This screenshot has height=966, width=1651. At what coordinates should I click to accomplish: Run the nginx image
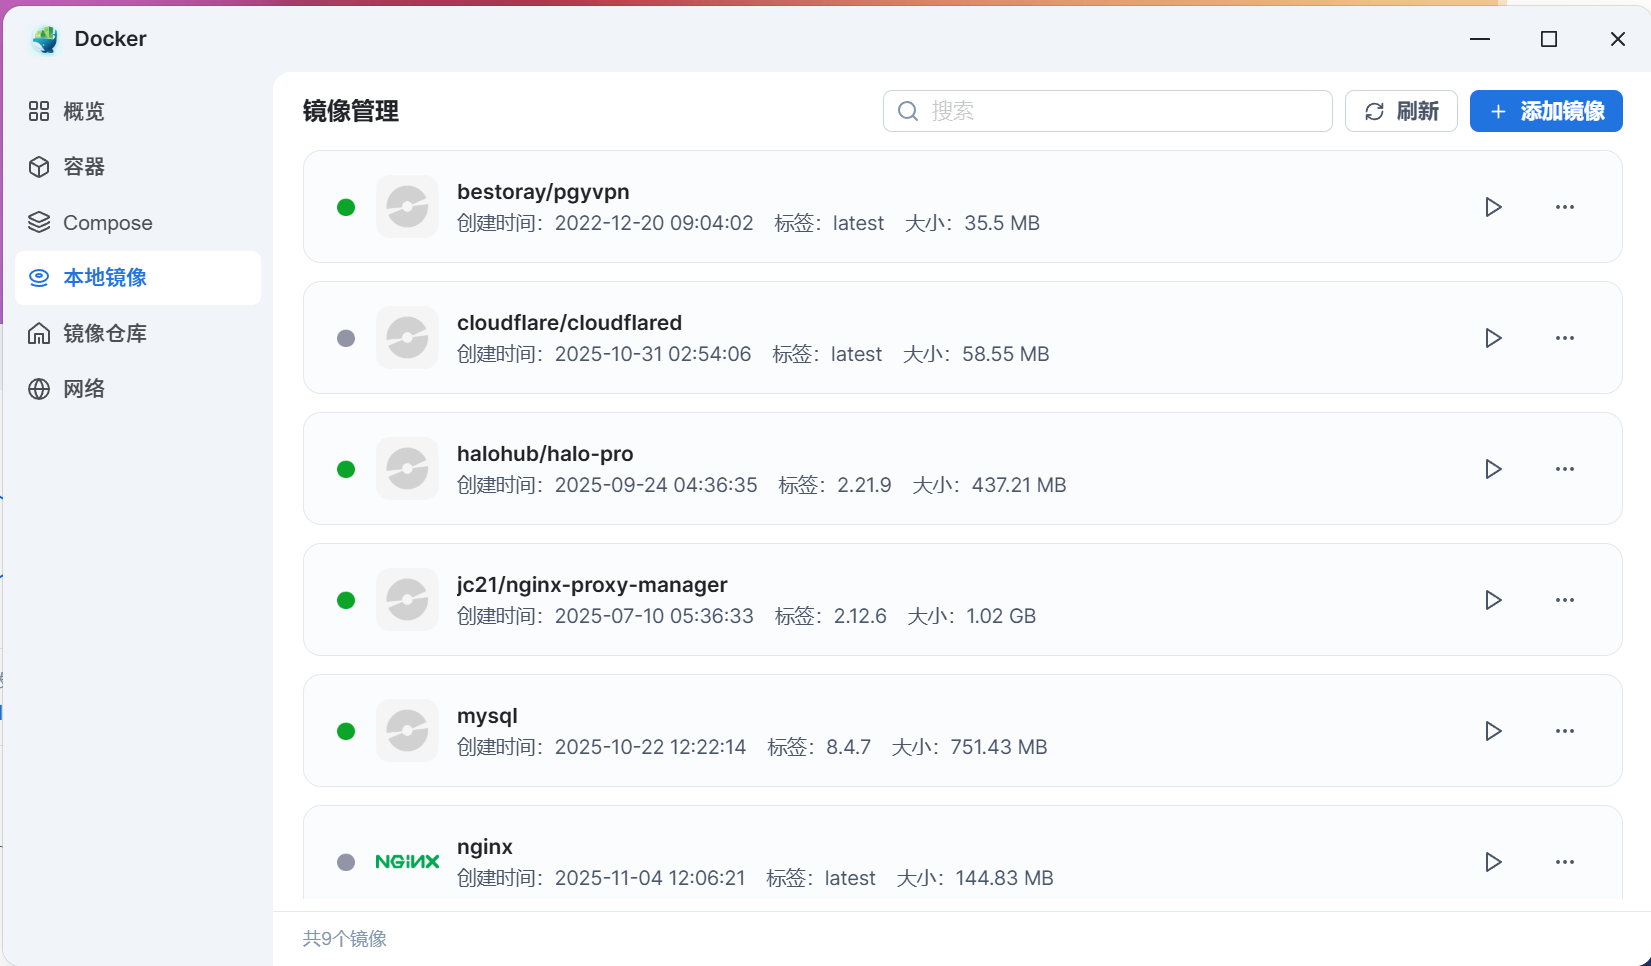pos(1493,862)
